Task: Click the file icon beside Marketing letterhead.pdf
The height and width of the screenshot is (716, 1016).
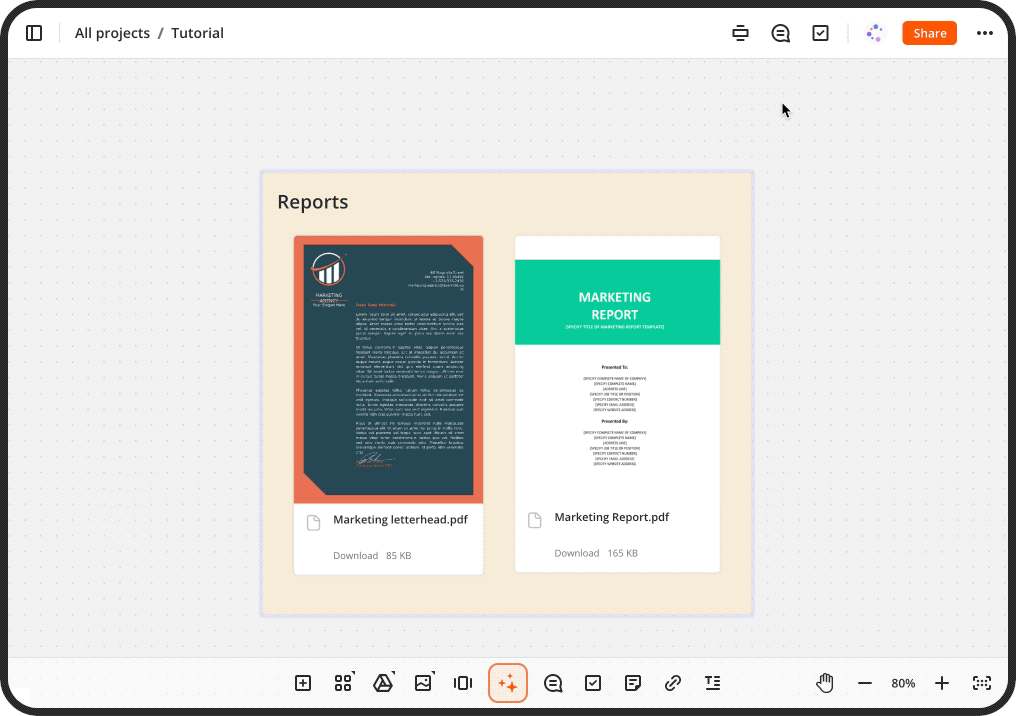Action: tap(314, 523)
